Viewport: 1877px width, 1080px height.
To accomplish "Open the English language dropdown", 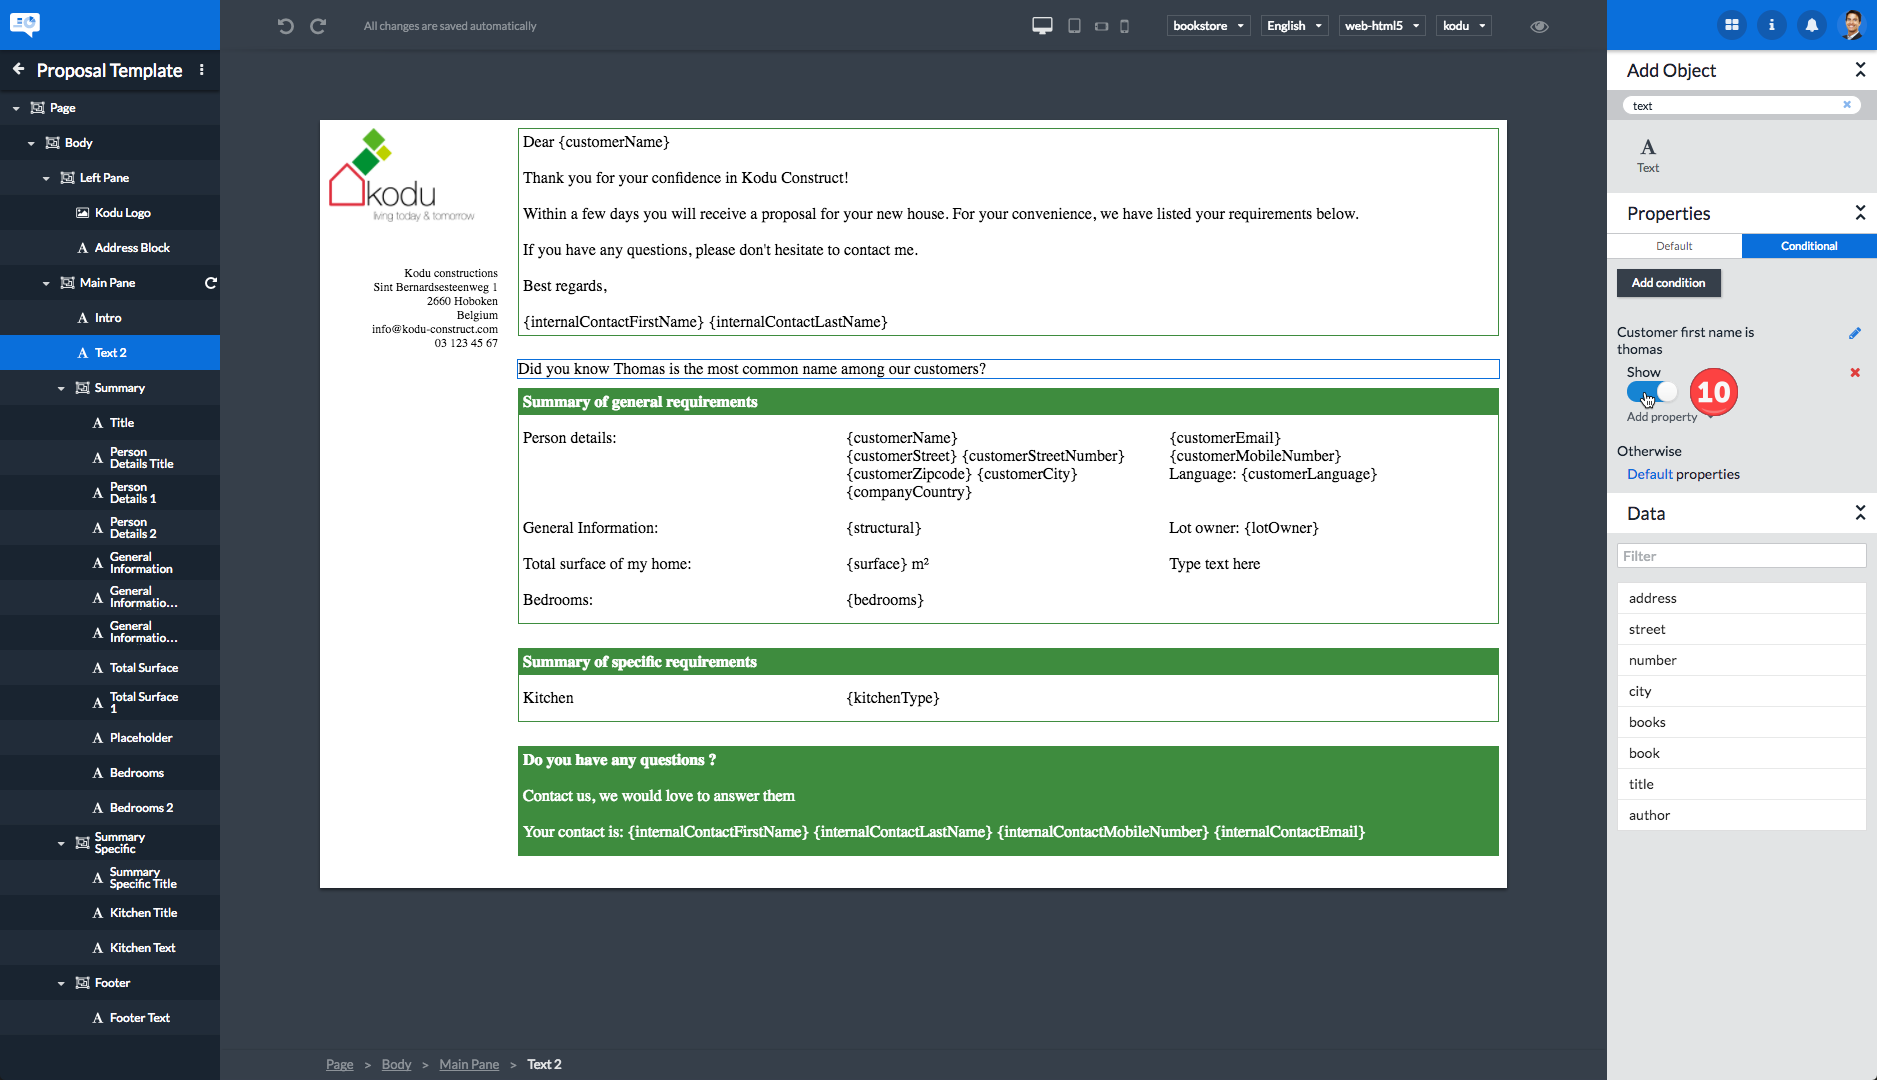I will [1294, 26].
